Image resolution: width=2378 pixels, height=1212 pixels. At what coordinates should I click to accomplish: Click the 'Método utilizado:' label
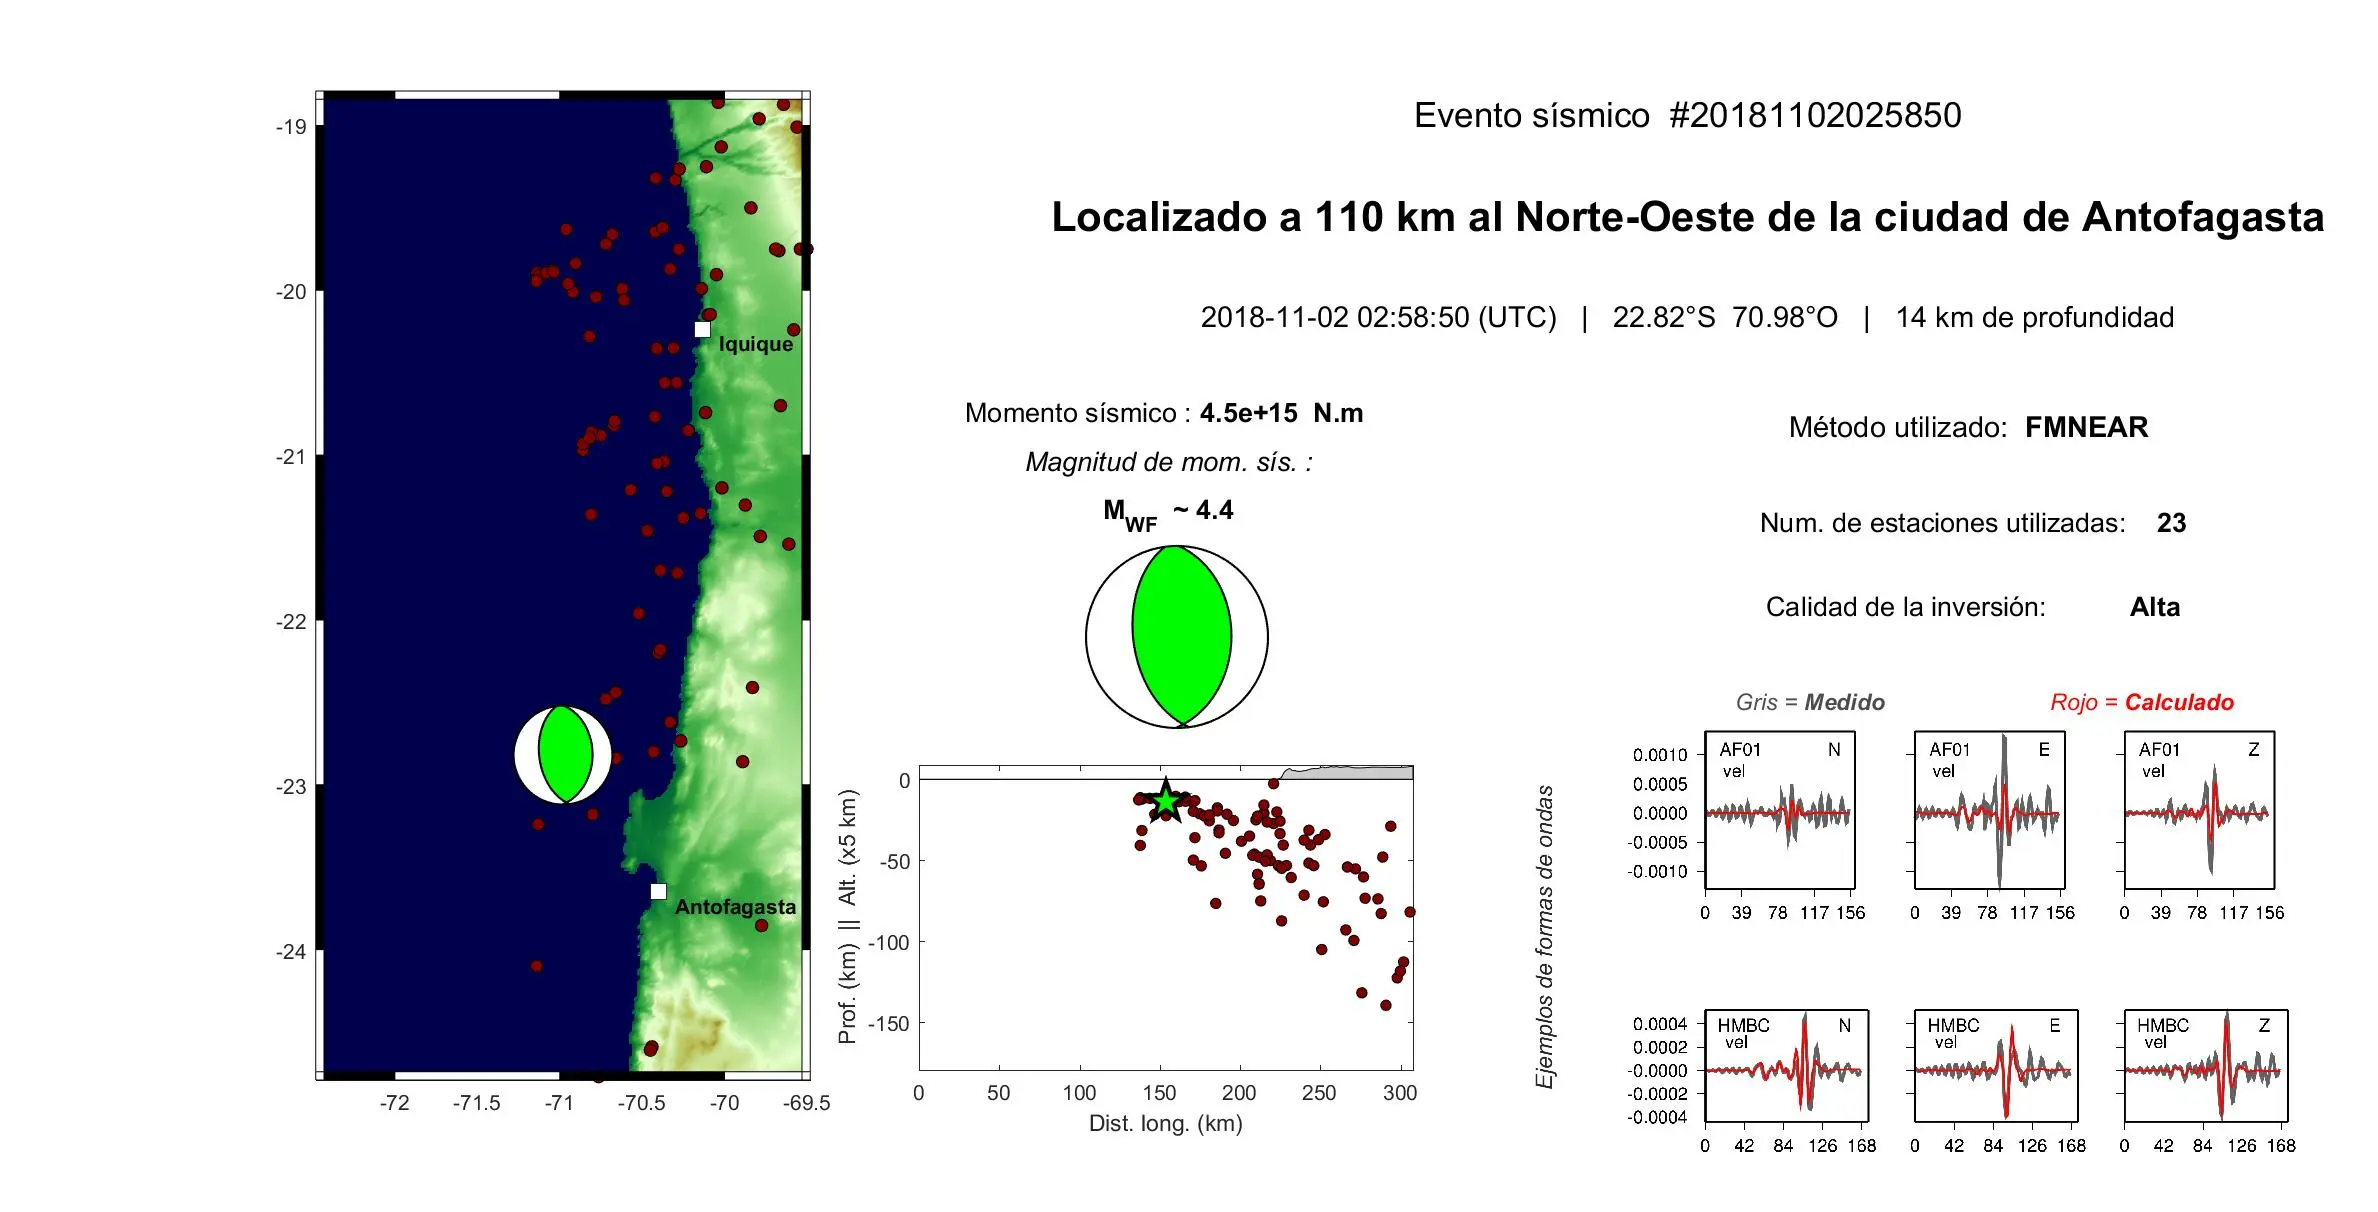point(1898,427)
